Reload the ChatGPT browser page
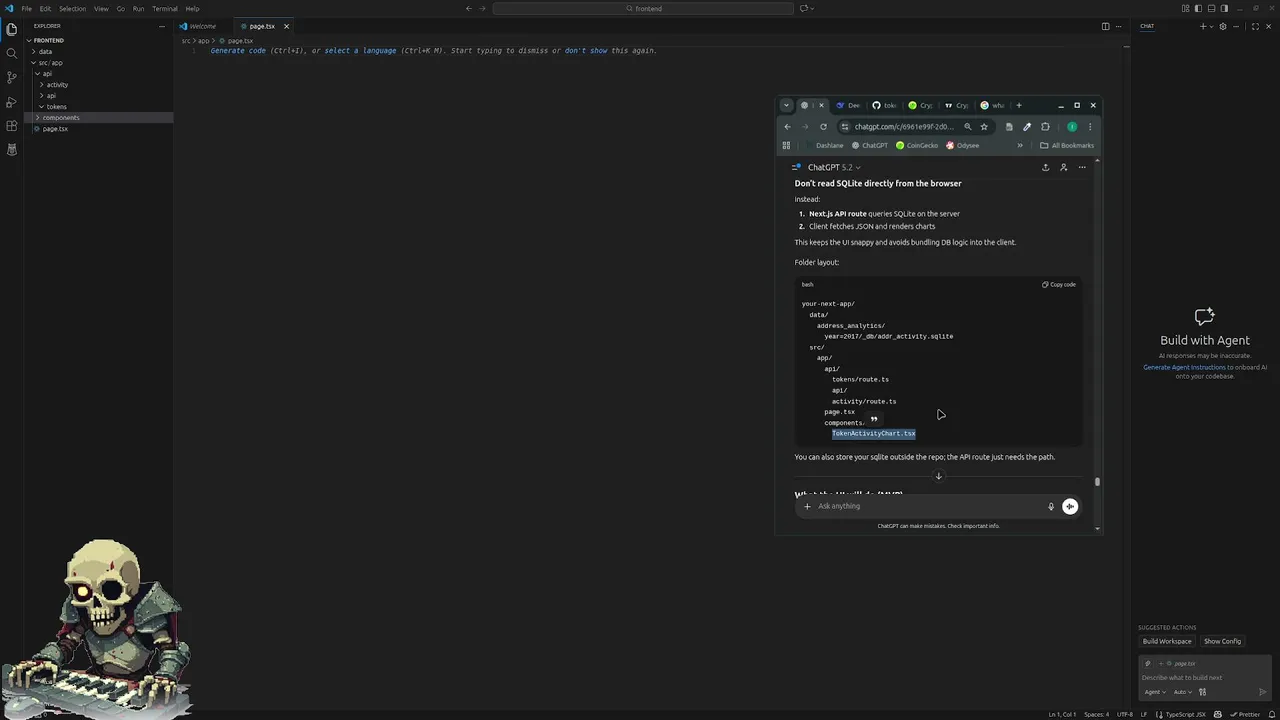This screenshot has height=720, width=1280. point(823,127)
